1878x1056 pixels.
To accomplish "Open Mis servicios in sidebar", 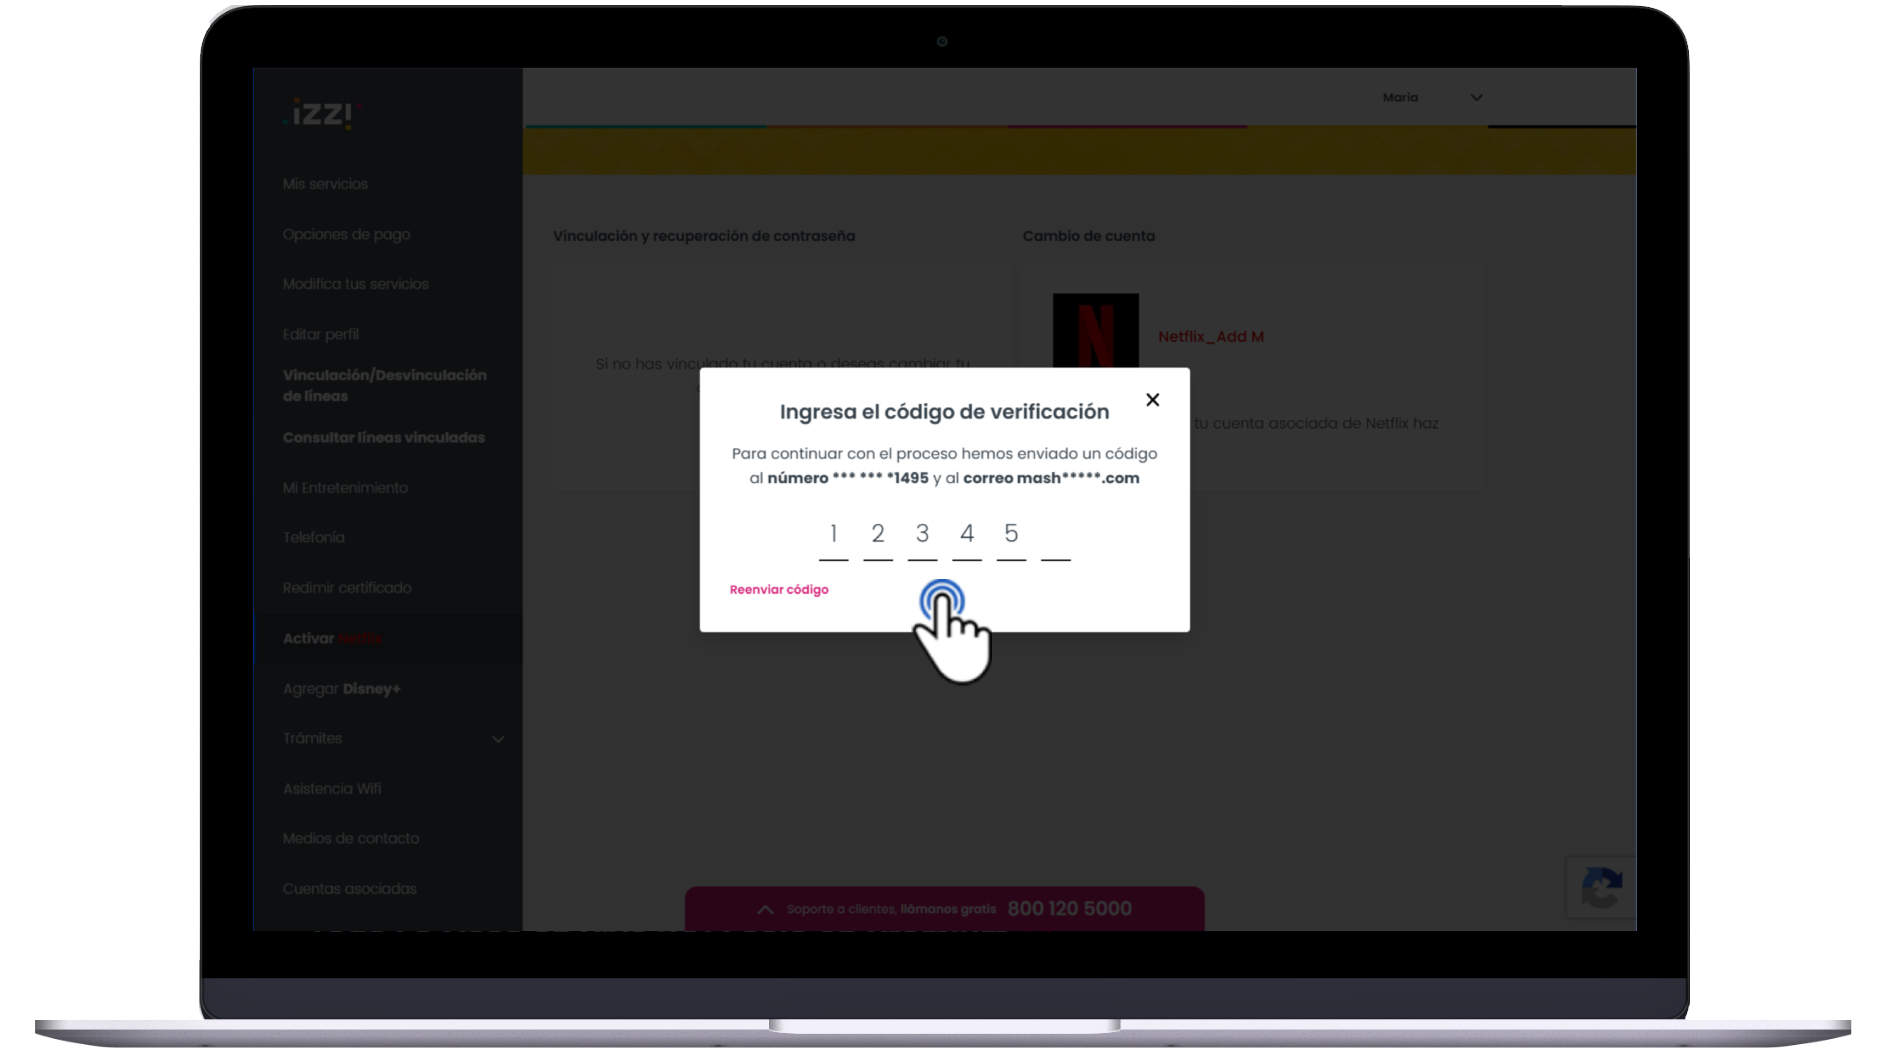I will [325, 184].
